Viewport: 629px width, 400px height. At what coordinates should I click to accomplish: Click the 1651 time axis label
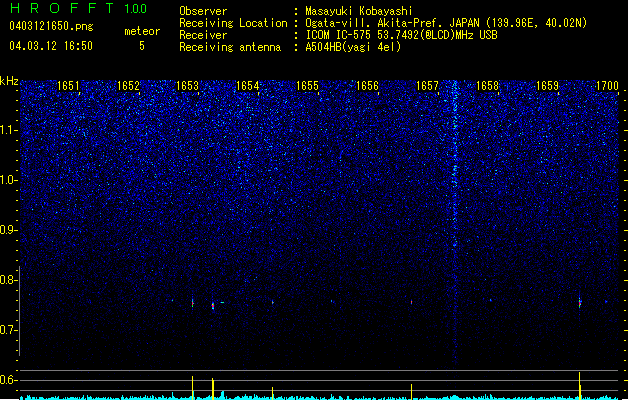(x=68, y=86)
